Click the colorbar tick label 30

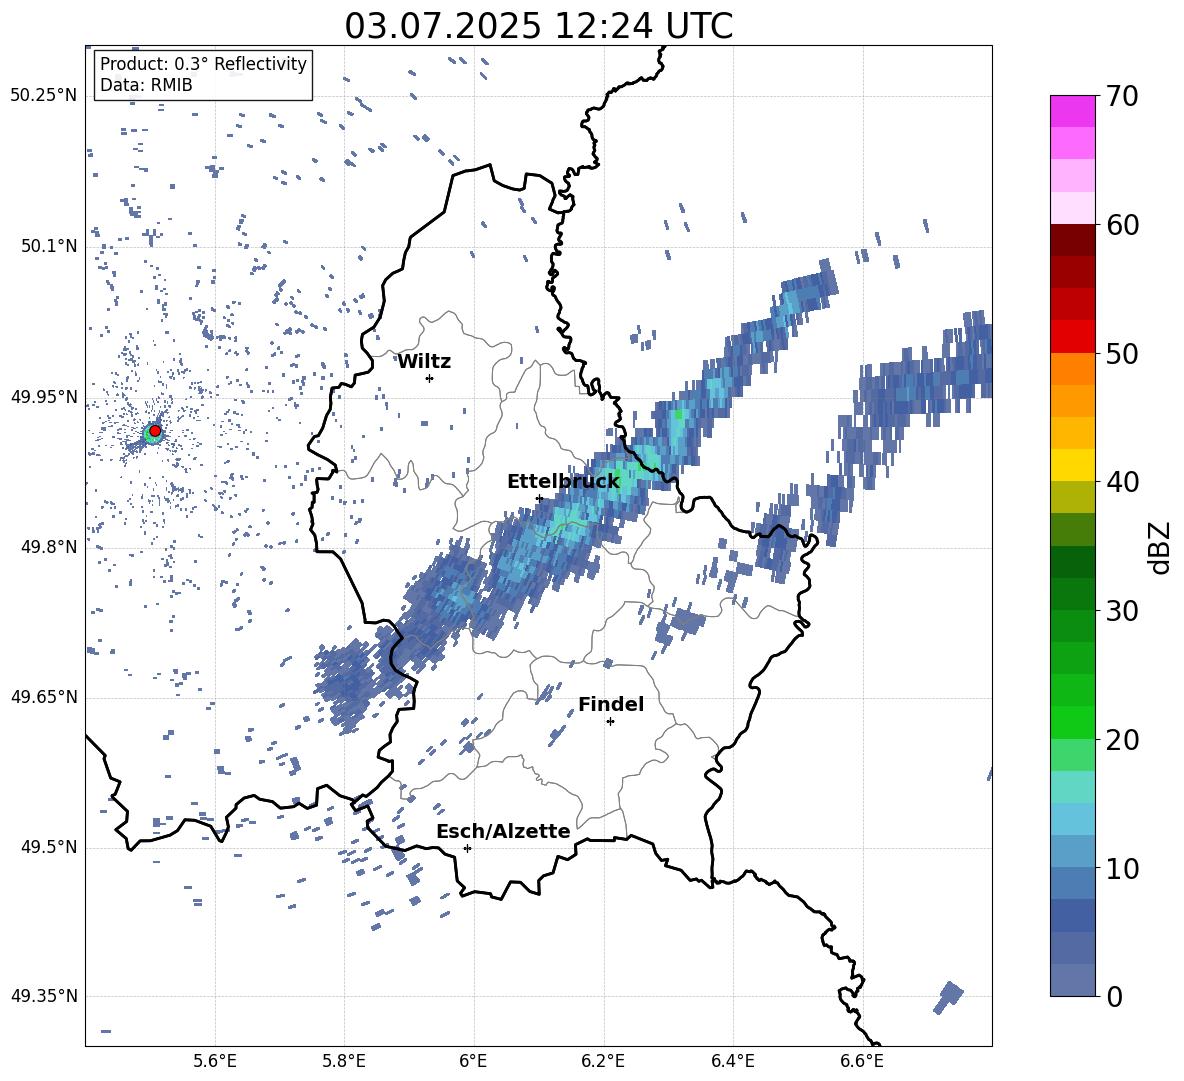1122,611
